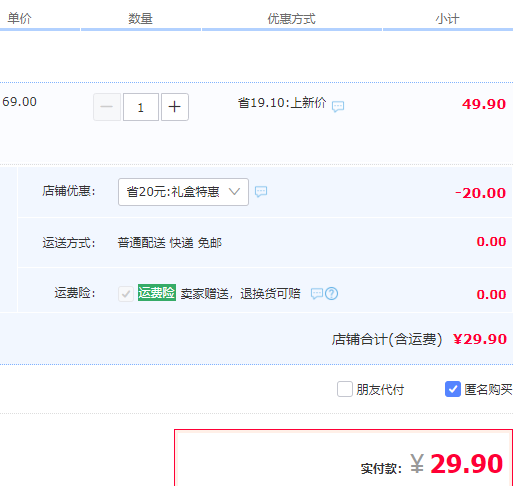Enable the 朋友代付 checkbox
517x486 pixels.
tap(345, 389)
